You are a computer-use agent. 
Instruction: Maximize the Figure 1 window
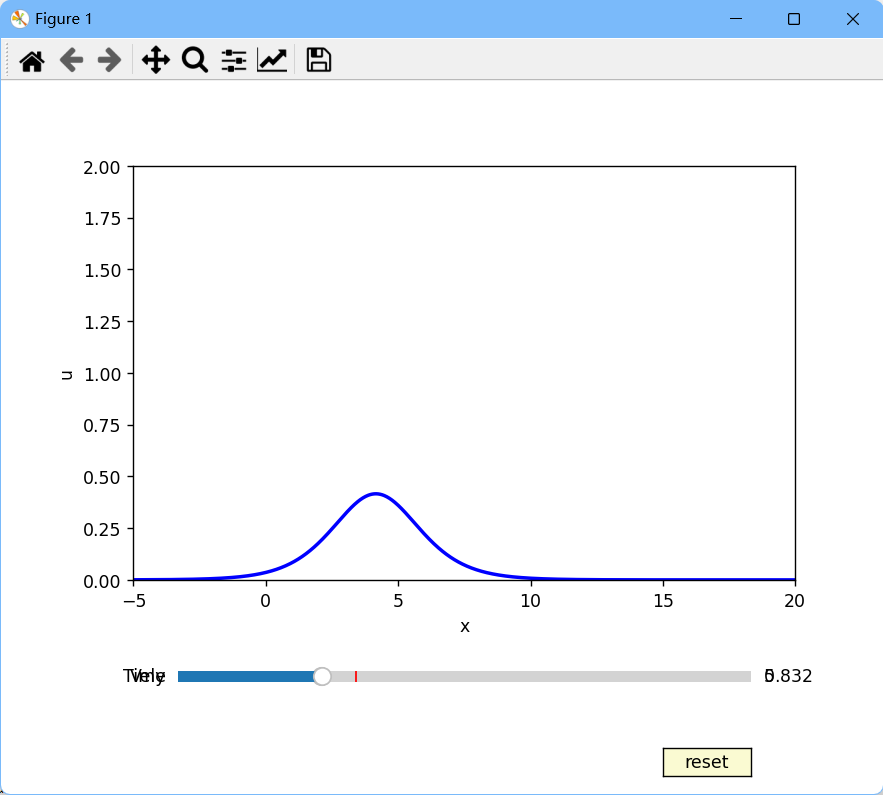tap(794, 19)
